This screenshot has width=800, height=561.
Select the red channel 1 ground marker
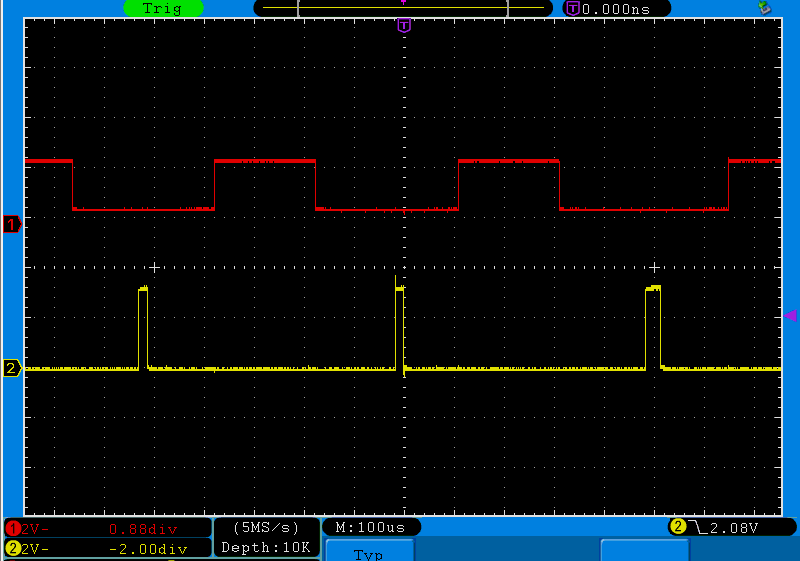coord(12,225)
